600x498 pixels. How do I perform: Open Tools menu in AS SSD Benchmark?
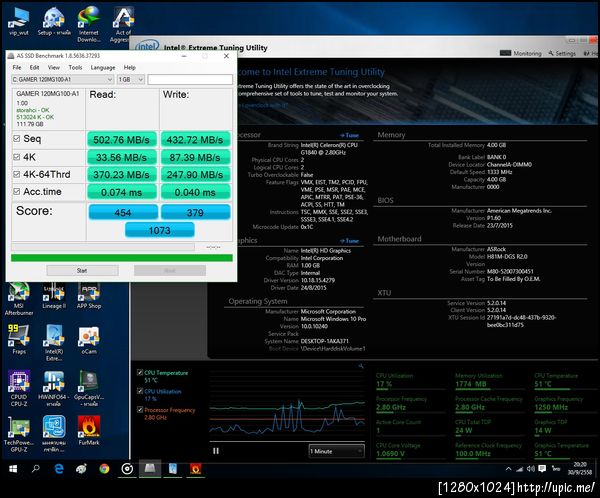[x=75, y=67]
